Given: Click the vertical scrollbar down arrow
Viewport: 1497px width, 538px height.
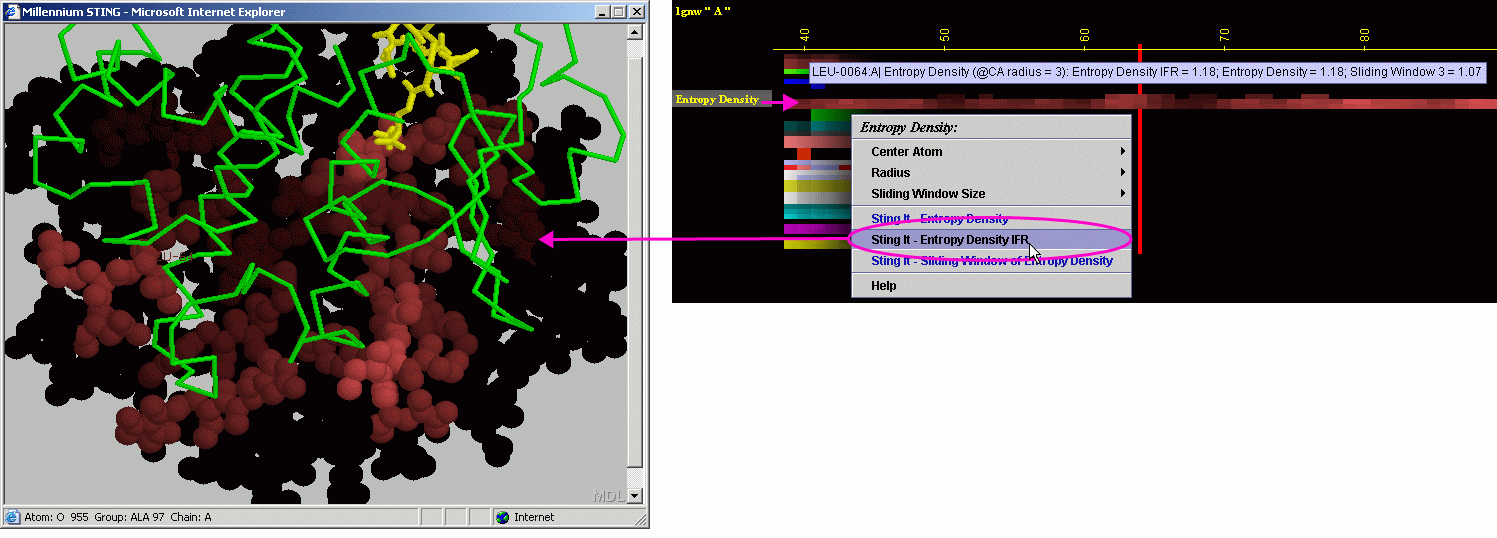Looking at the screenshot, I should pos(634,495).
